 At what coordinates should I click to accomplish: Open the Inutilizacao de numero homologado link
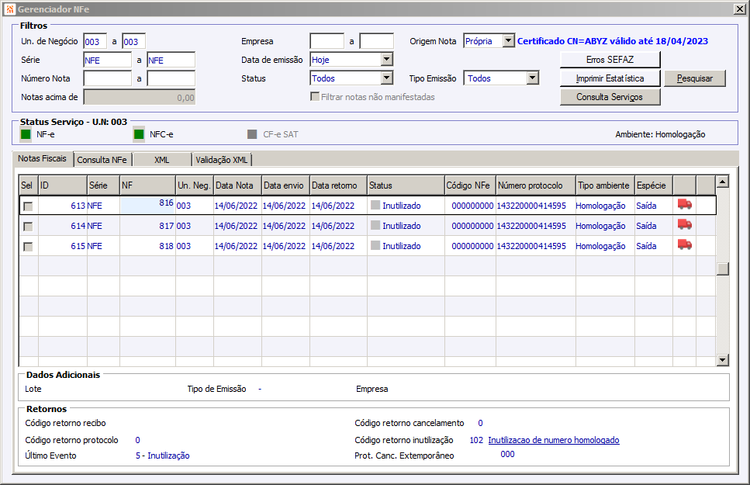pyautogui.click(x=553, y=440)
